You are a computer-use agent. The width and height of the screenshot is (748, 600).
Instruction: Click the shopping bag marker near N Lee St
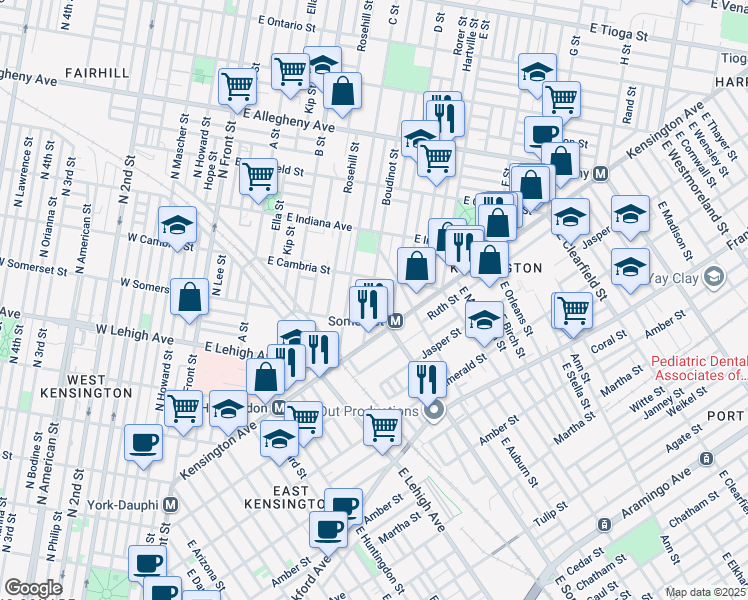[189, 300]
